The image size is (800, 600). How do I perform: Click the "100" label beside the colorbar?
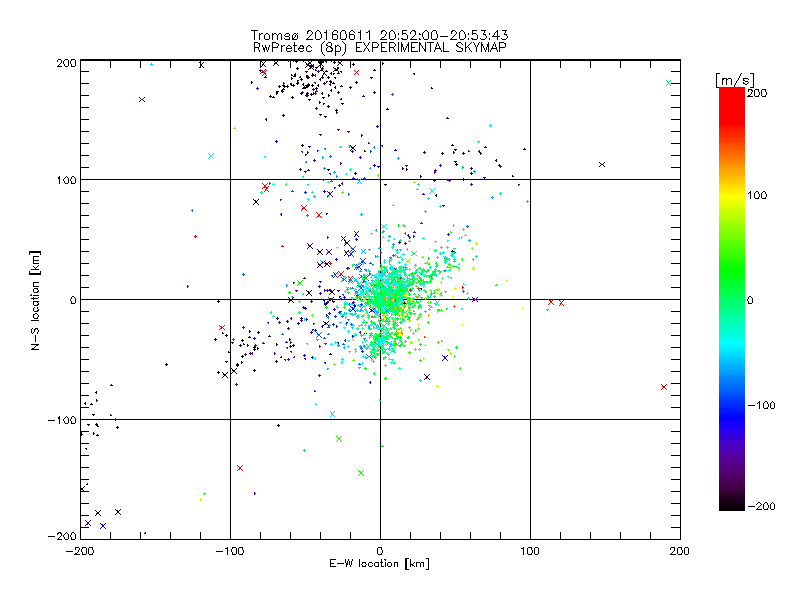click(757, 195)
